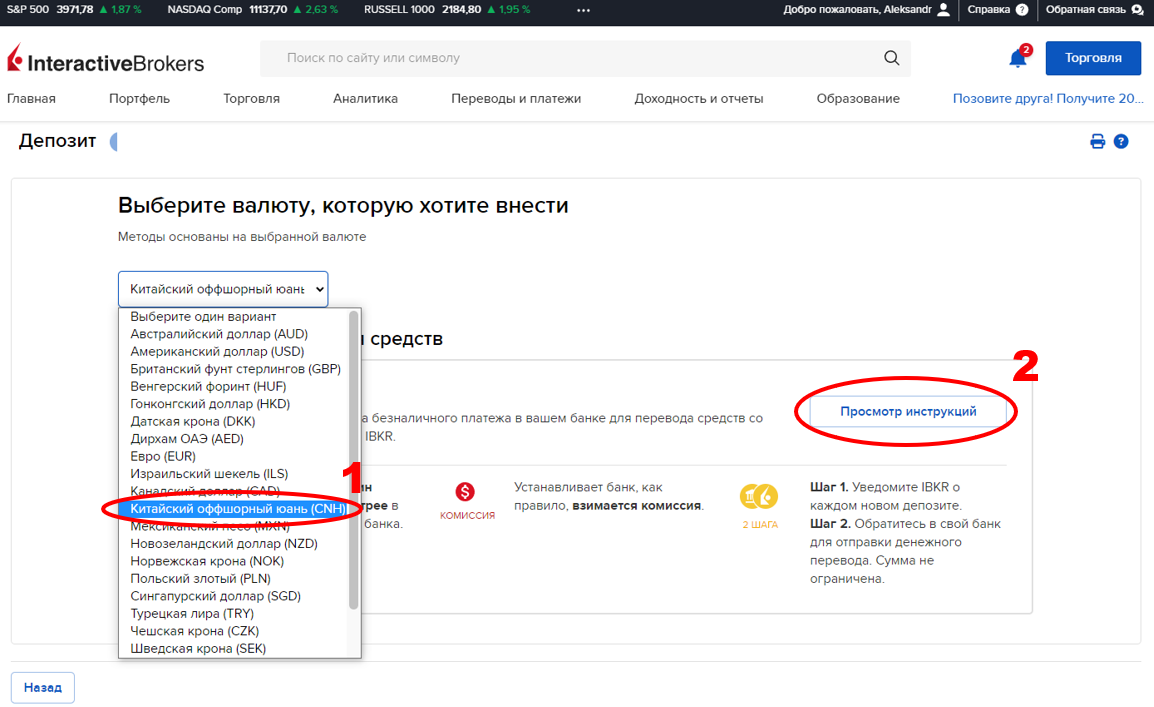Click the yellow 2 шага icon

759,497
